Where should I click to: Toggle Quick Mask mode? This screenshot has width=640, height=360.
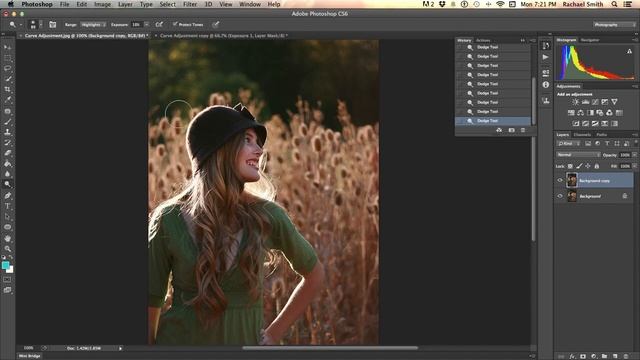pos(7,280)
